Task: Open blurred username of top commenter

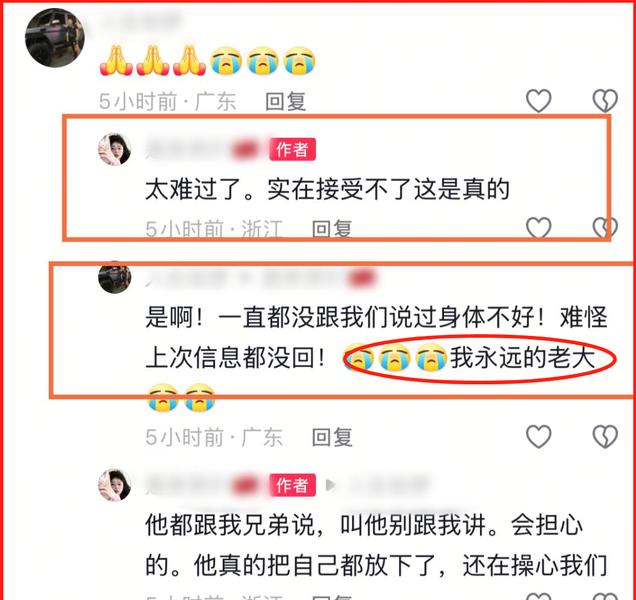Action: tap(140, 21)
